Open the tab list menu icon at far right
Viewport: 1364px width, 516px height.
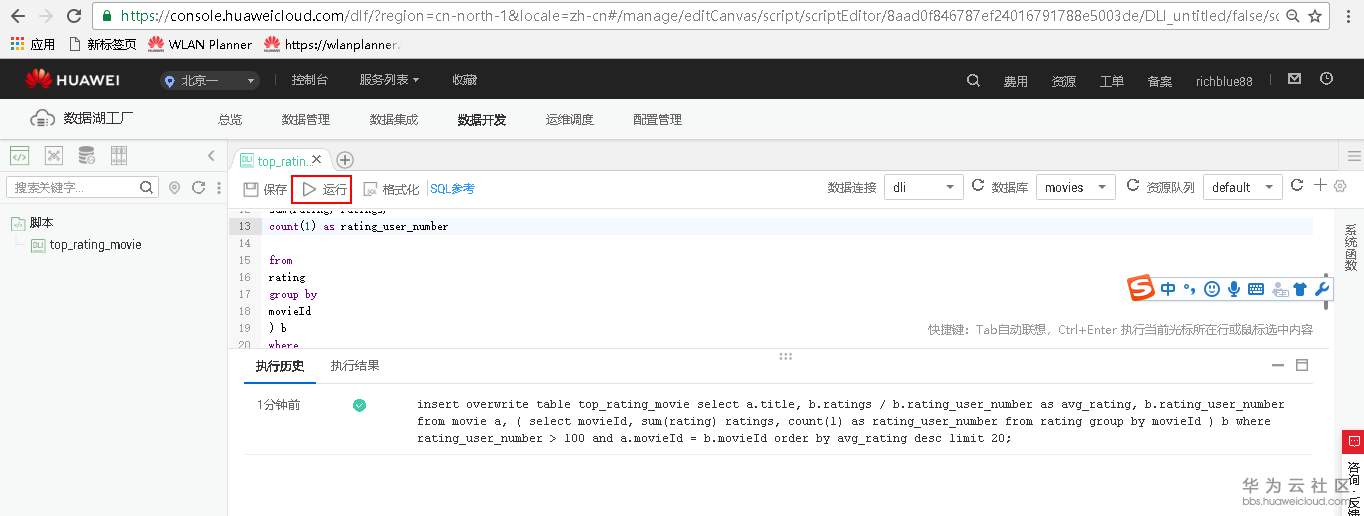coord(1354,156)
